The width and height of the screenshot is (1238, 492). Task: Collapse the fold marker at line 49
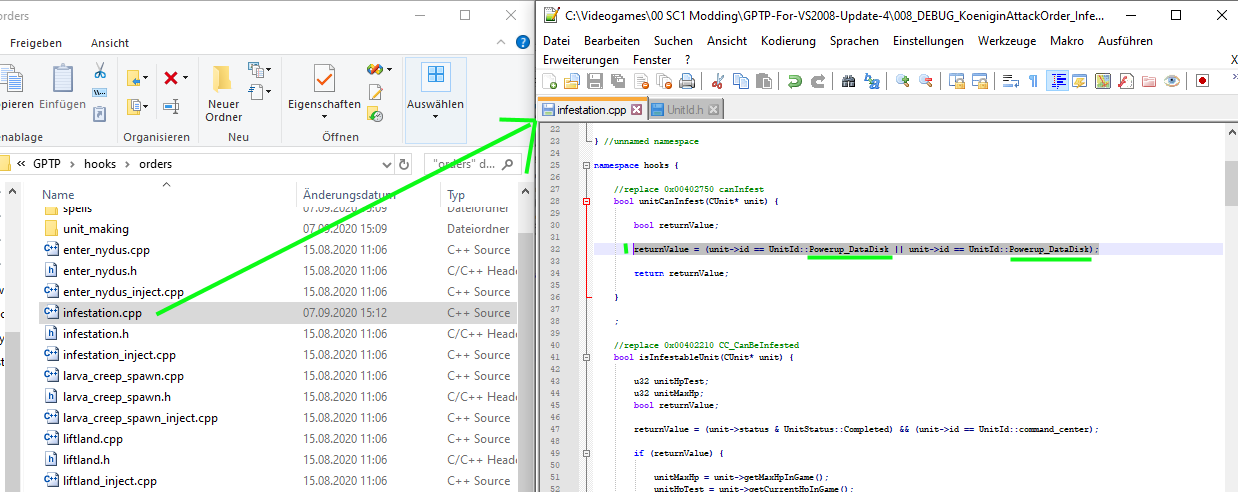[x=586, y=453]
